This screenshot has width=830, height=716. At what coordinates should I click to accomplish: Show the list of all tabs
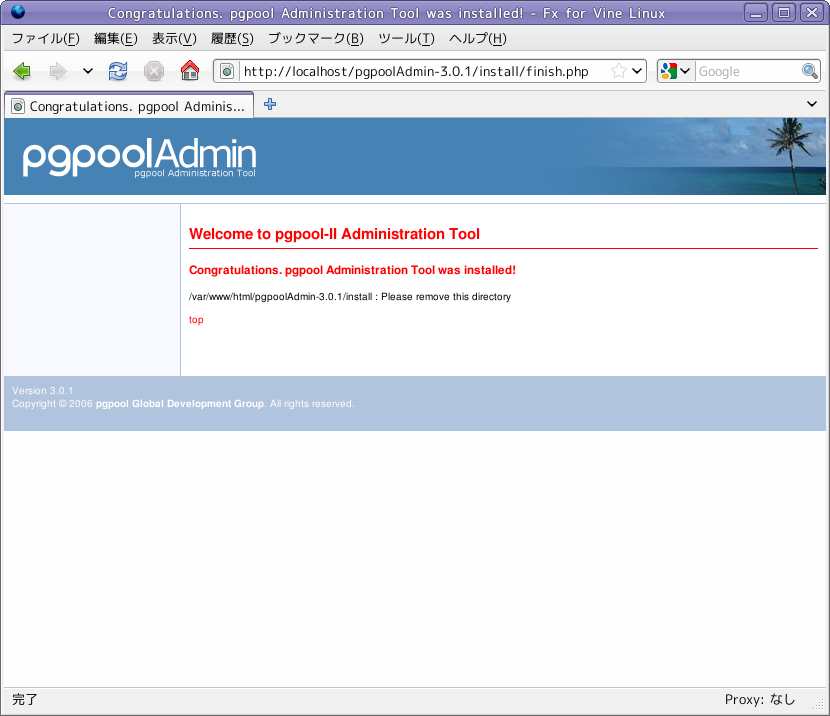(x=812, y=104)
